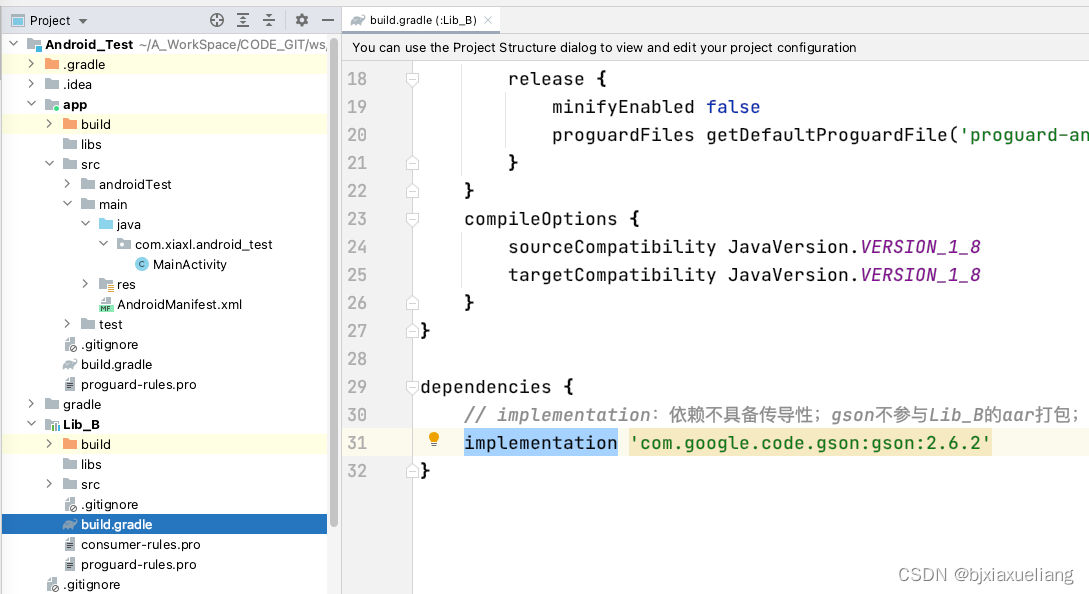Click the locate/select opened file target icon
Screen dimensions: 1089x594
pos(217,20)
